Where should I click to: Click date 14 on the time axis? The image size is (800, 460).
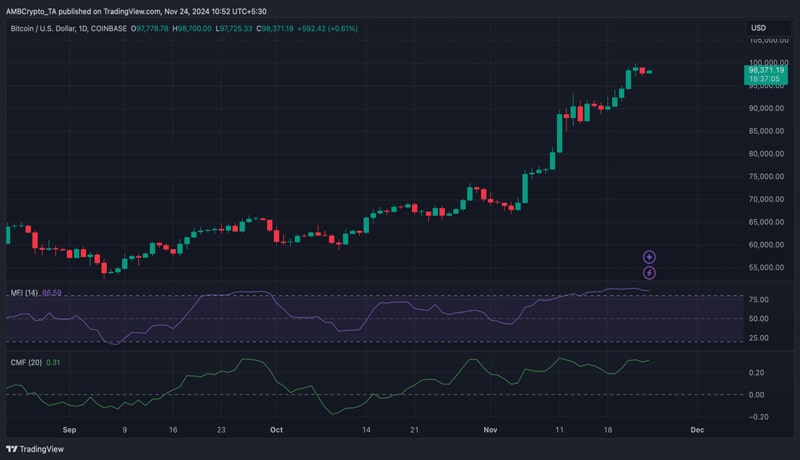pyautogui.click(x=366, y=430)
